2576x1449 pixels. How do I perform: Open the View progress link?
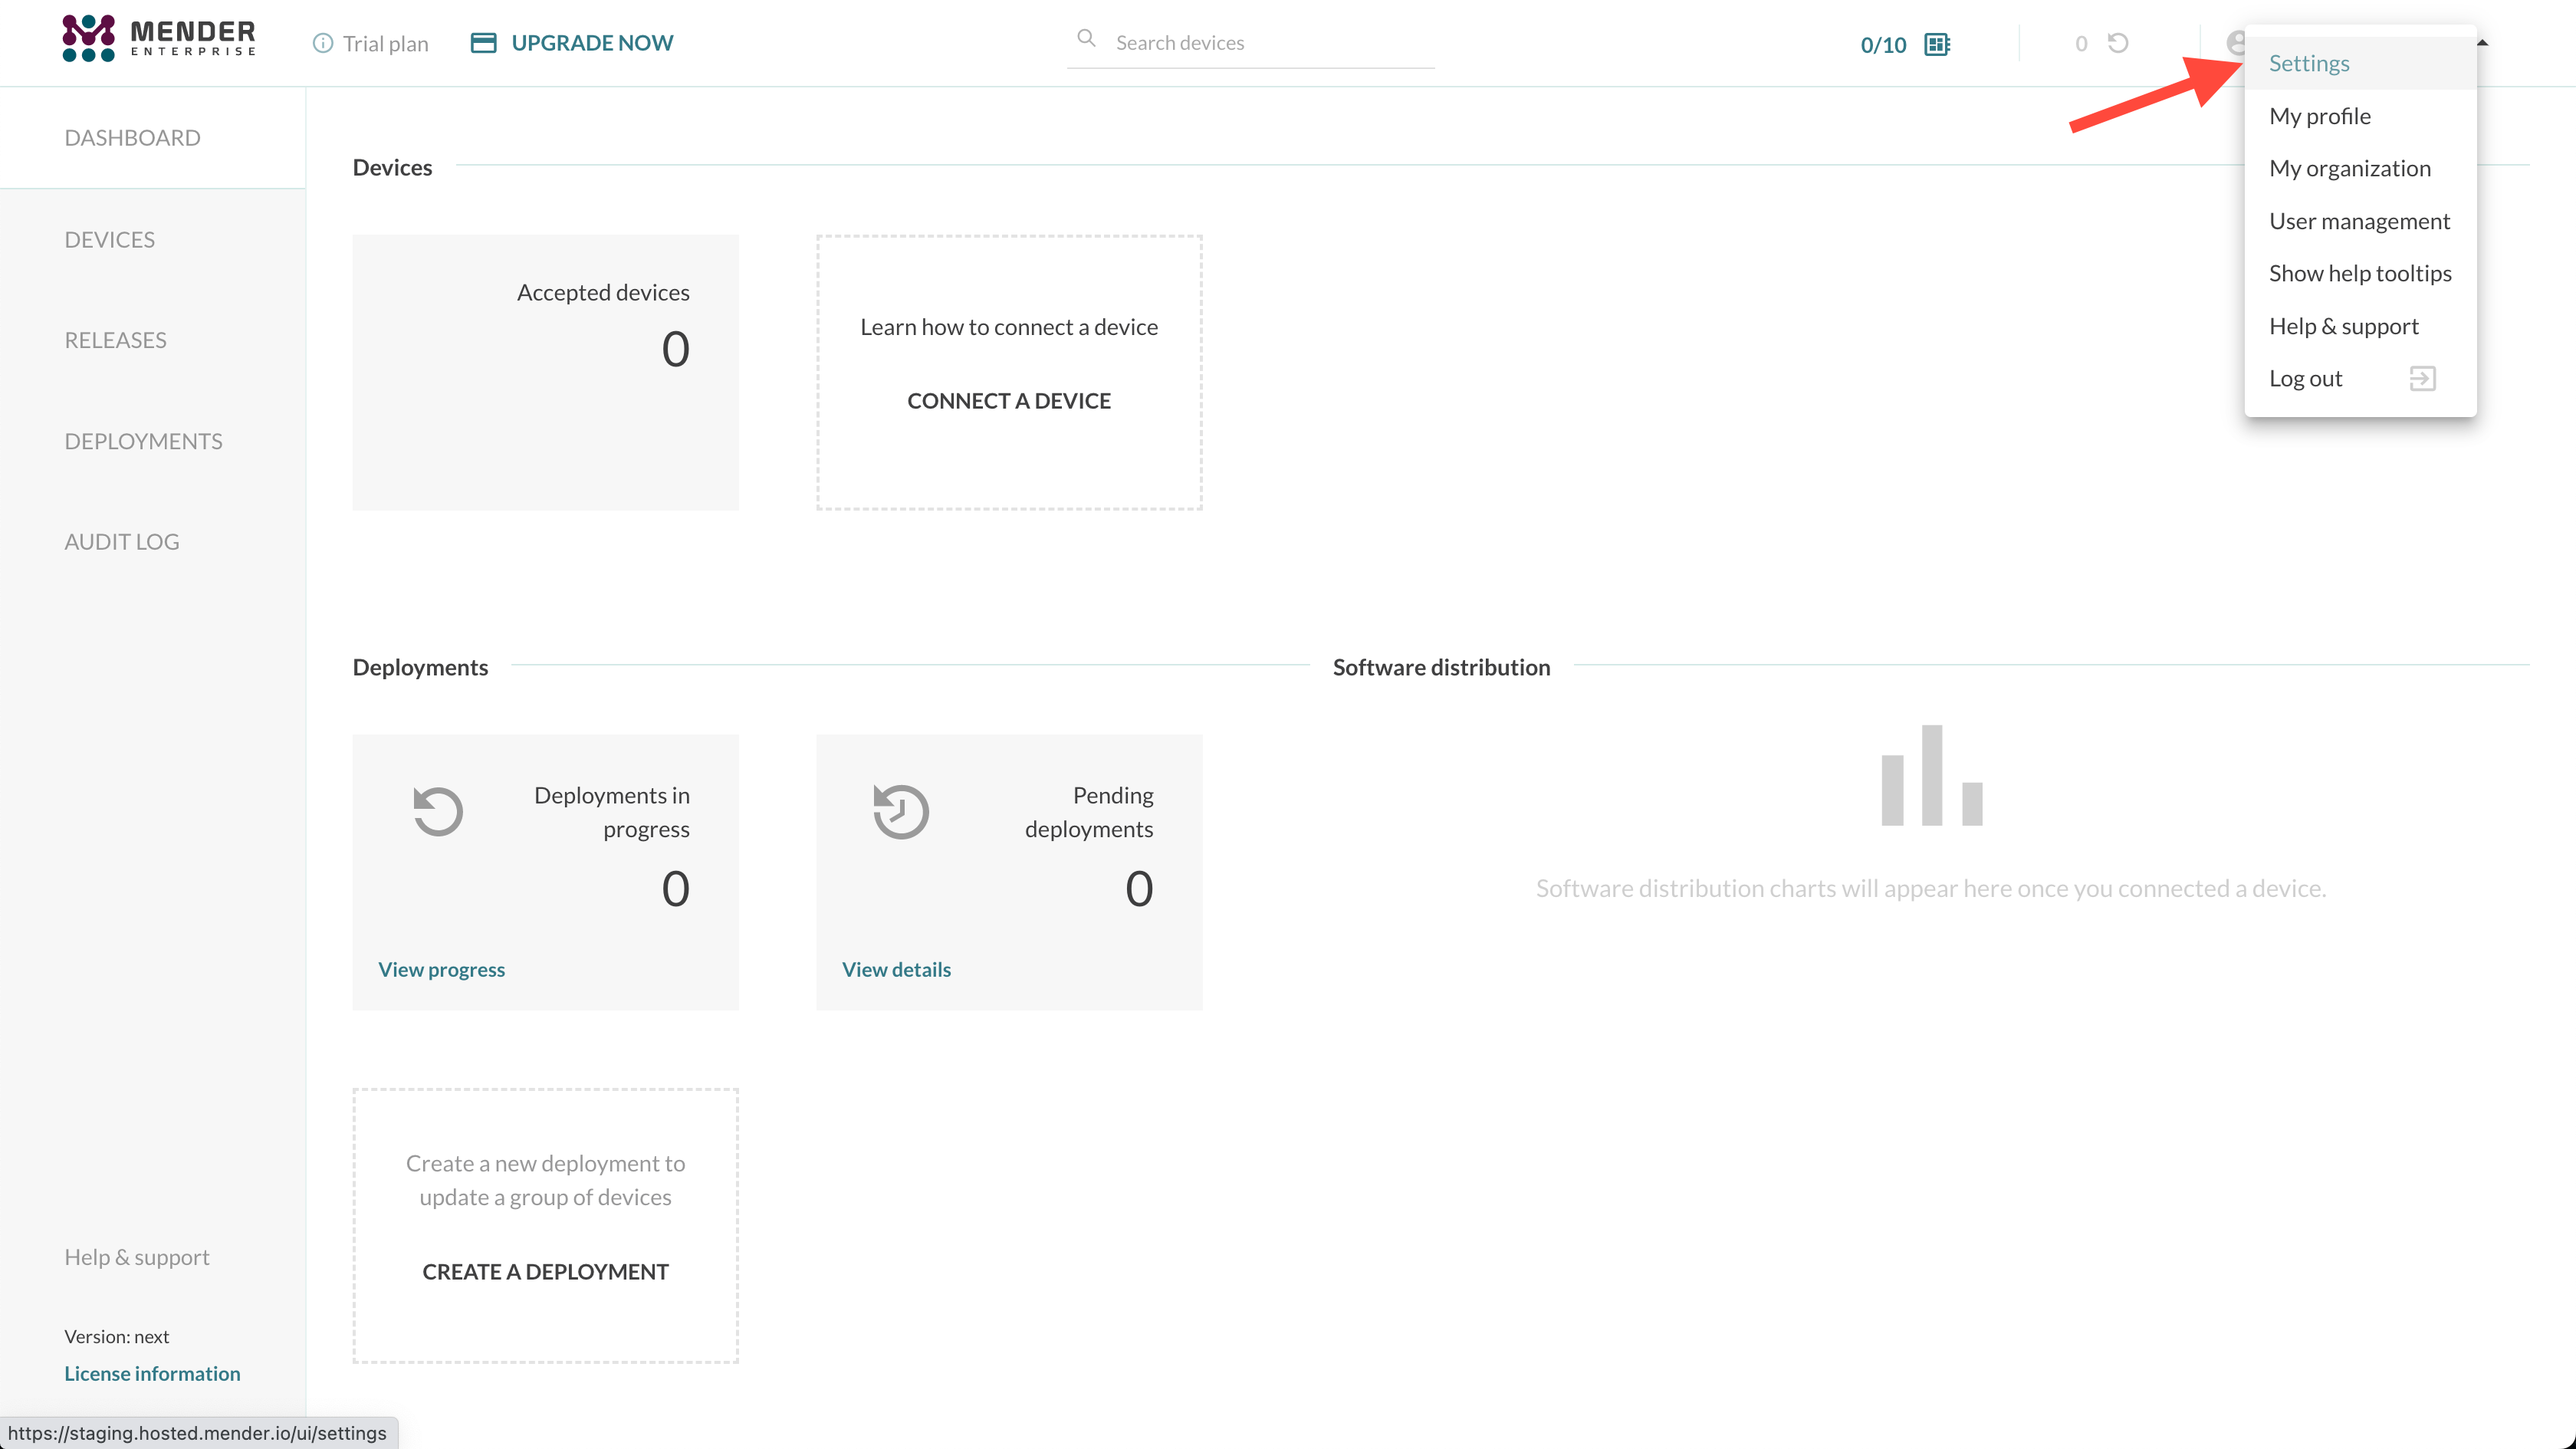pos(441,969)
